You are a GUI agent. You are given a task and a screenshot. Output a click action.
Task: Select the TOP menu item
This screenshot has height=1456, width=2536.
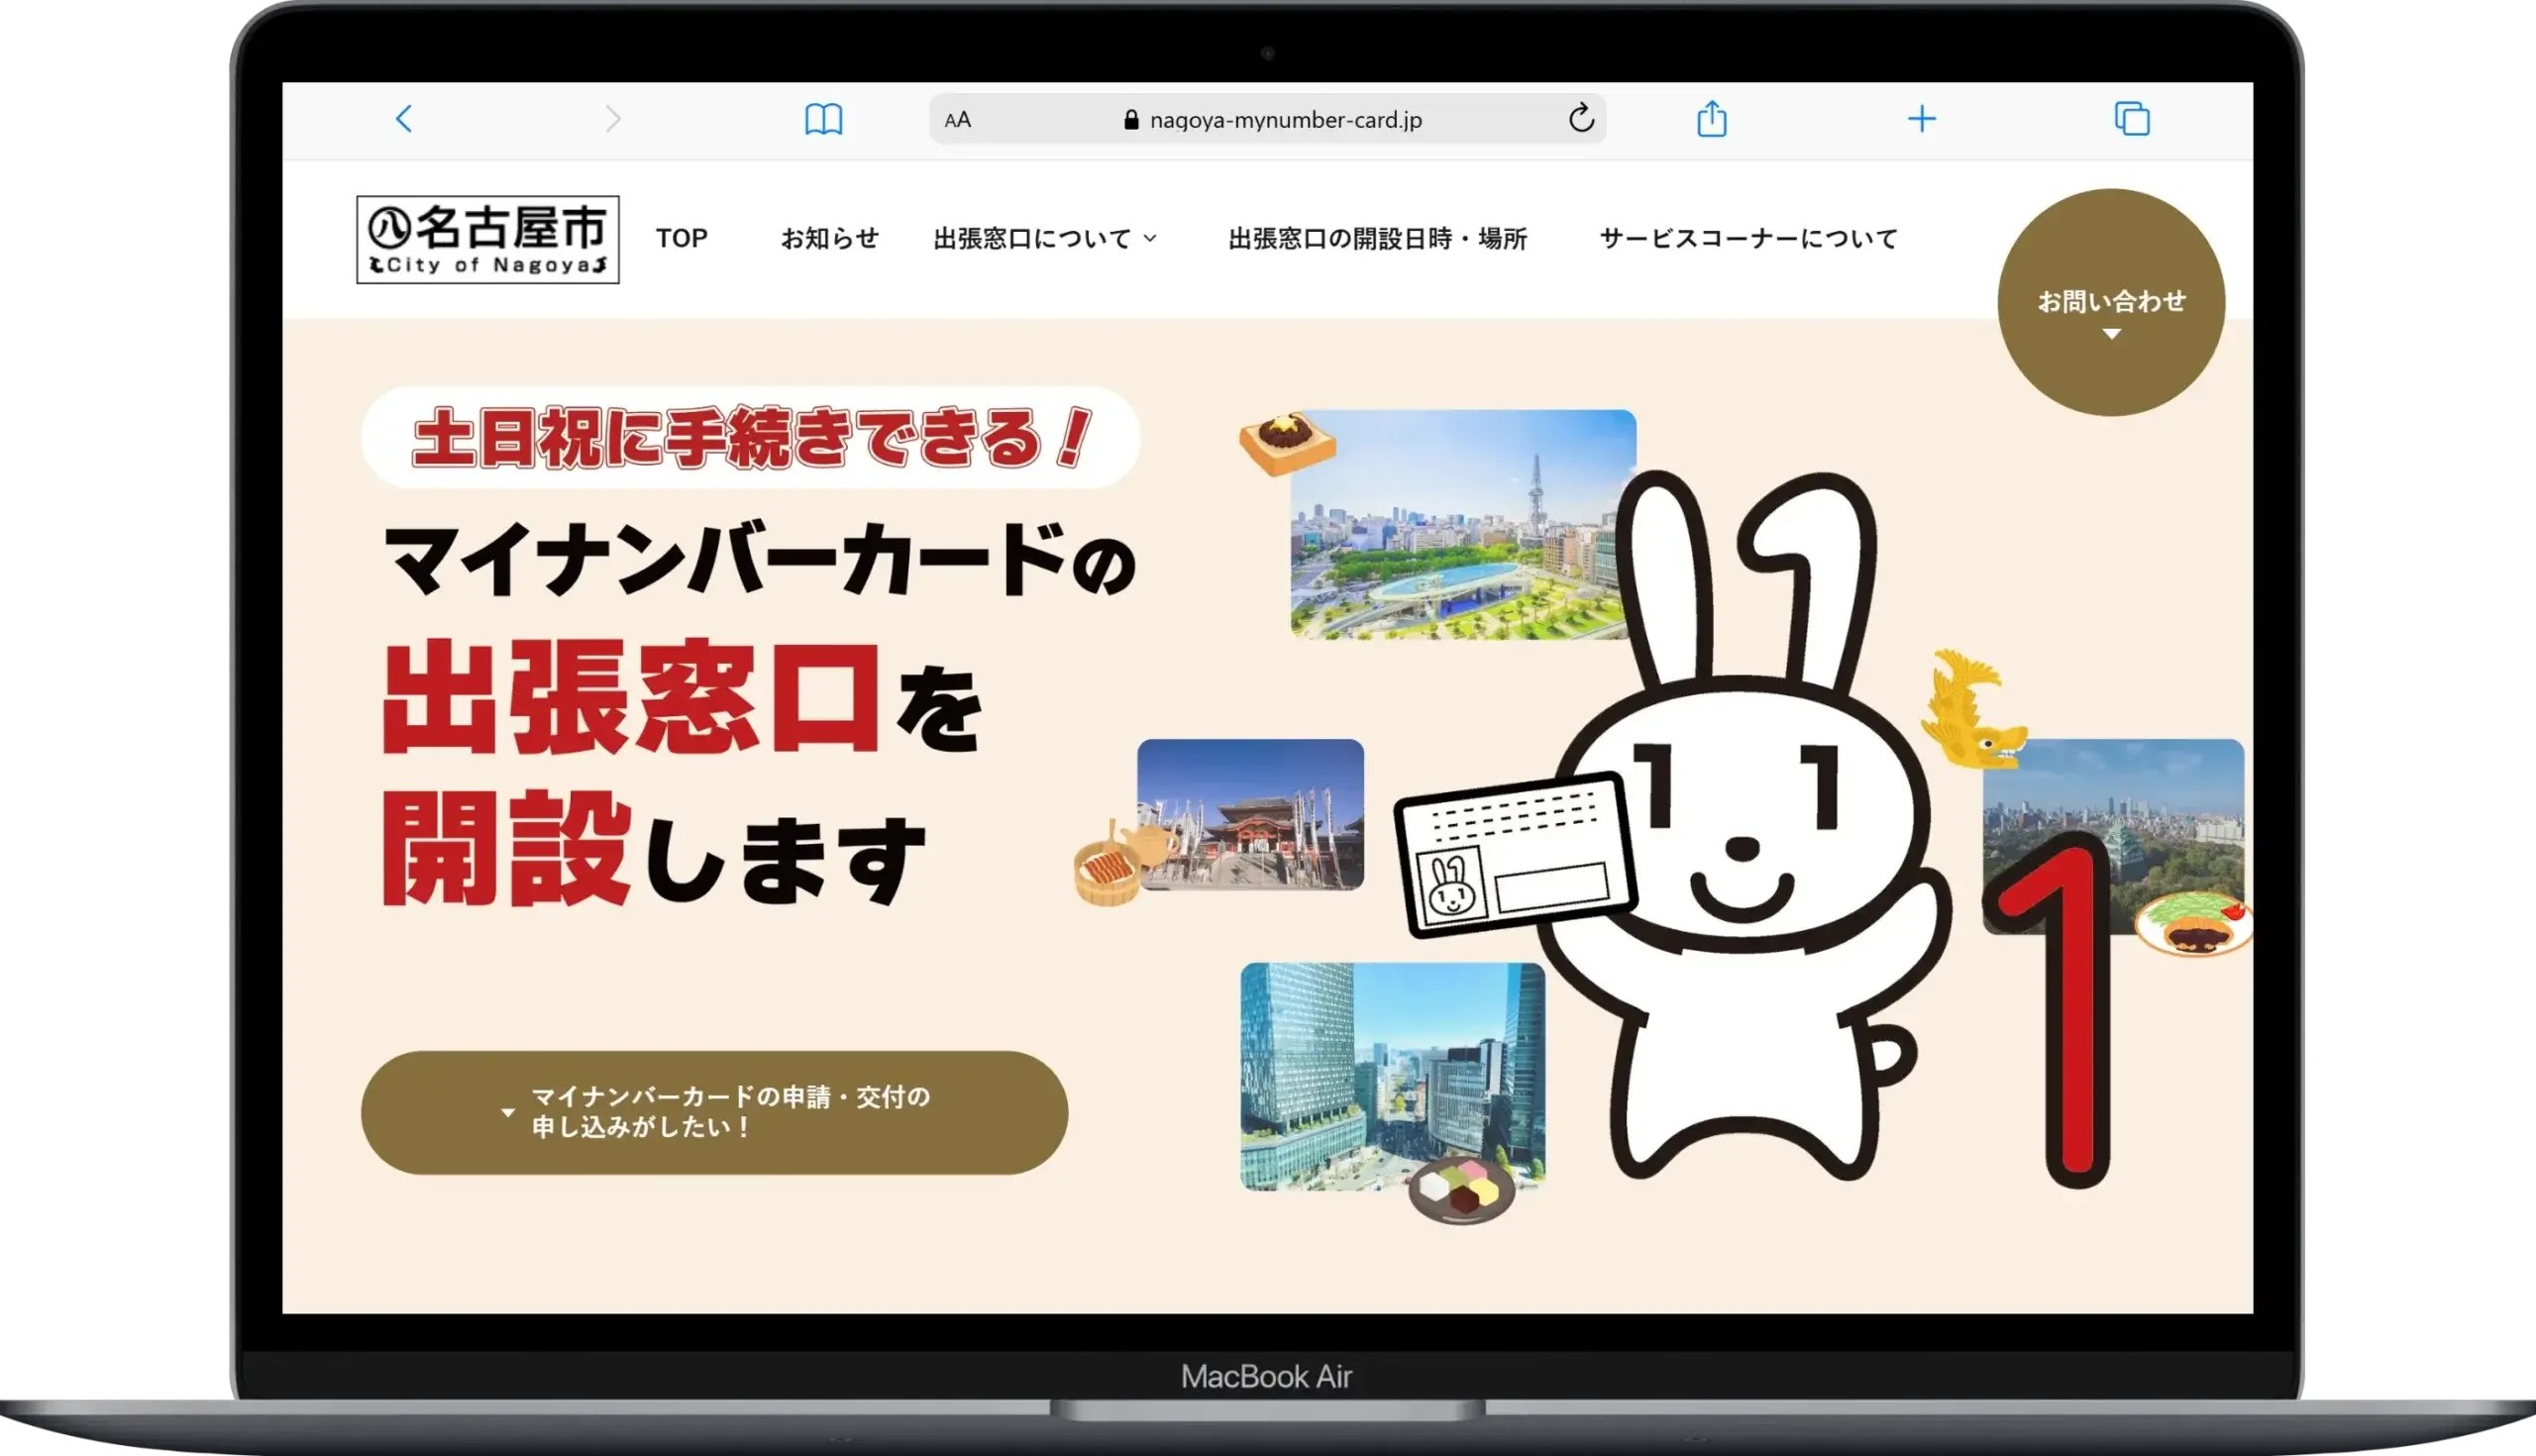point(681,238)
